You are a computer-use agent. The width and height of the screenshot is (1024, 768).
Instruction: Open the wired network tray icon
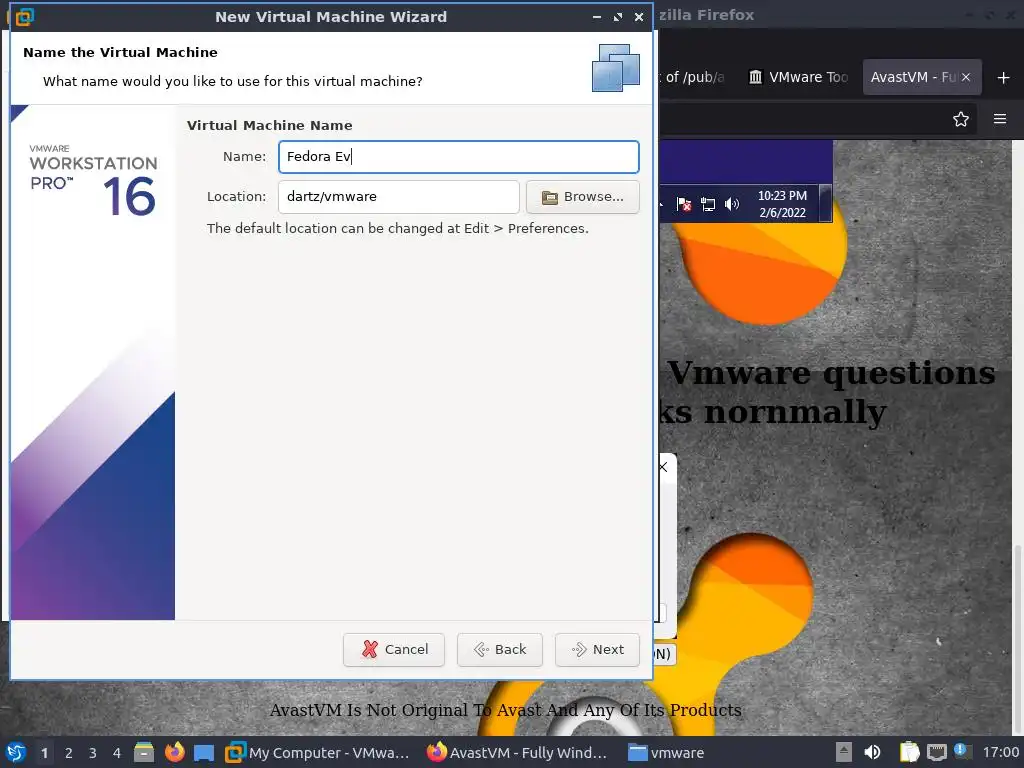(x=936, y=753)
